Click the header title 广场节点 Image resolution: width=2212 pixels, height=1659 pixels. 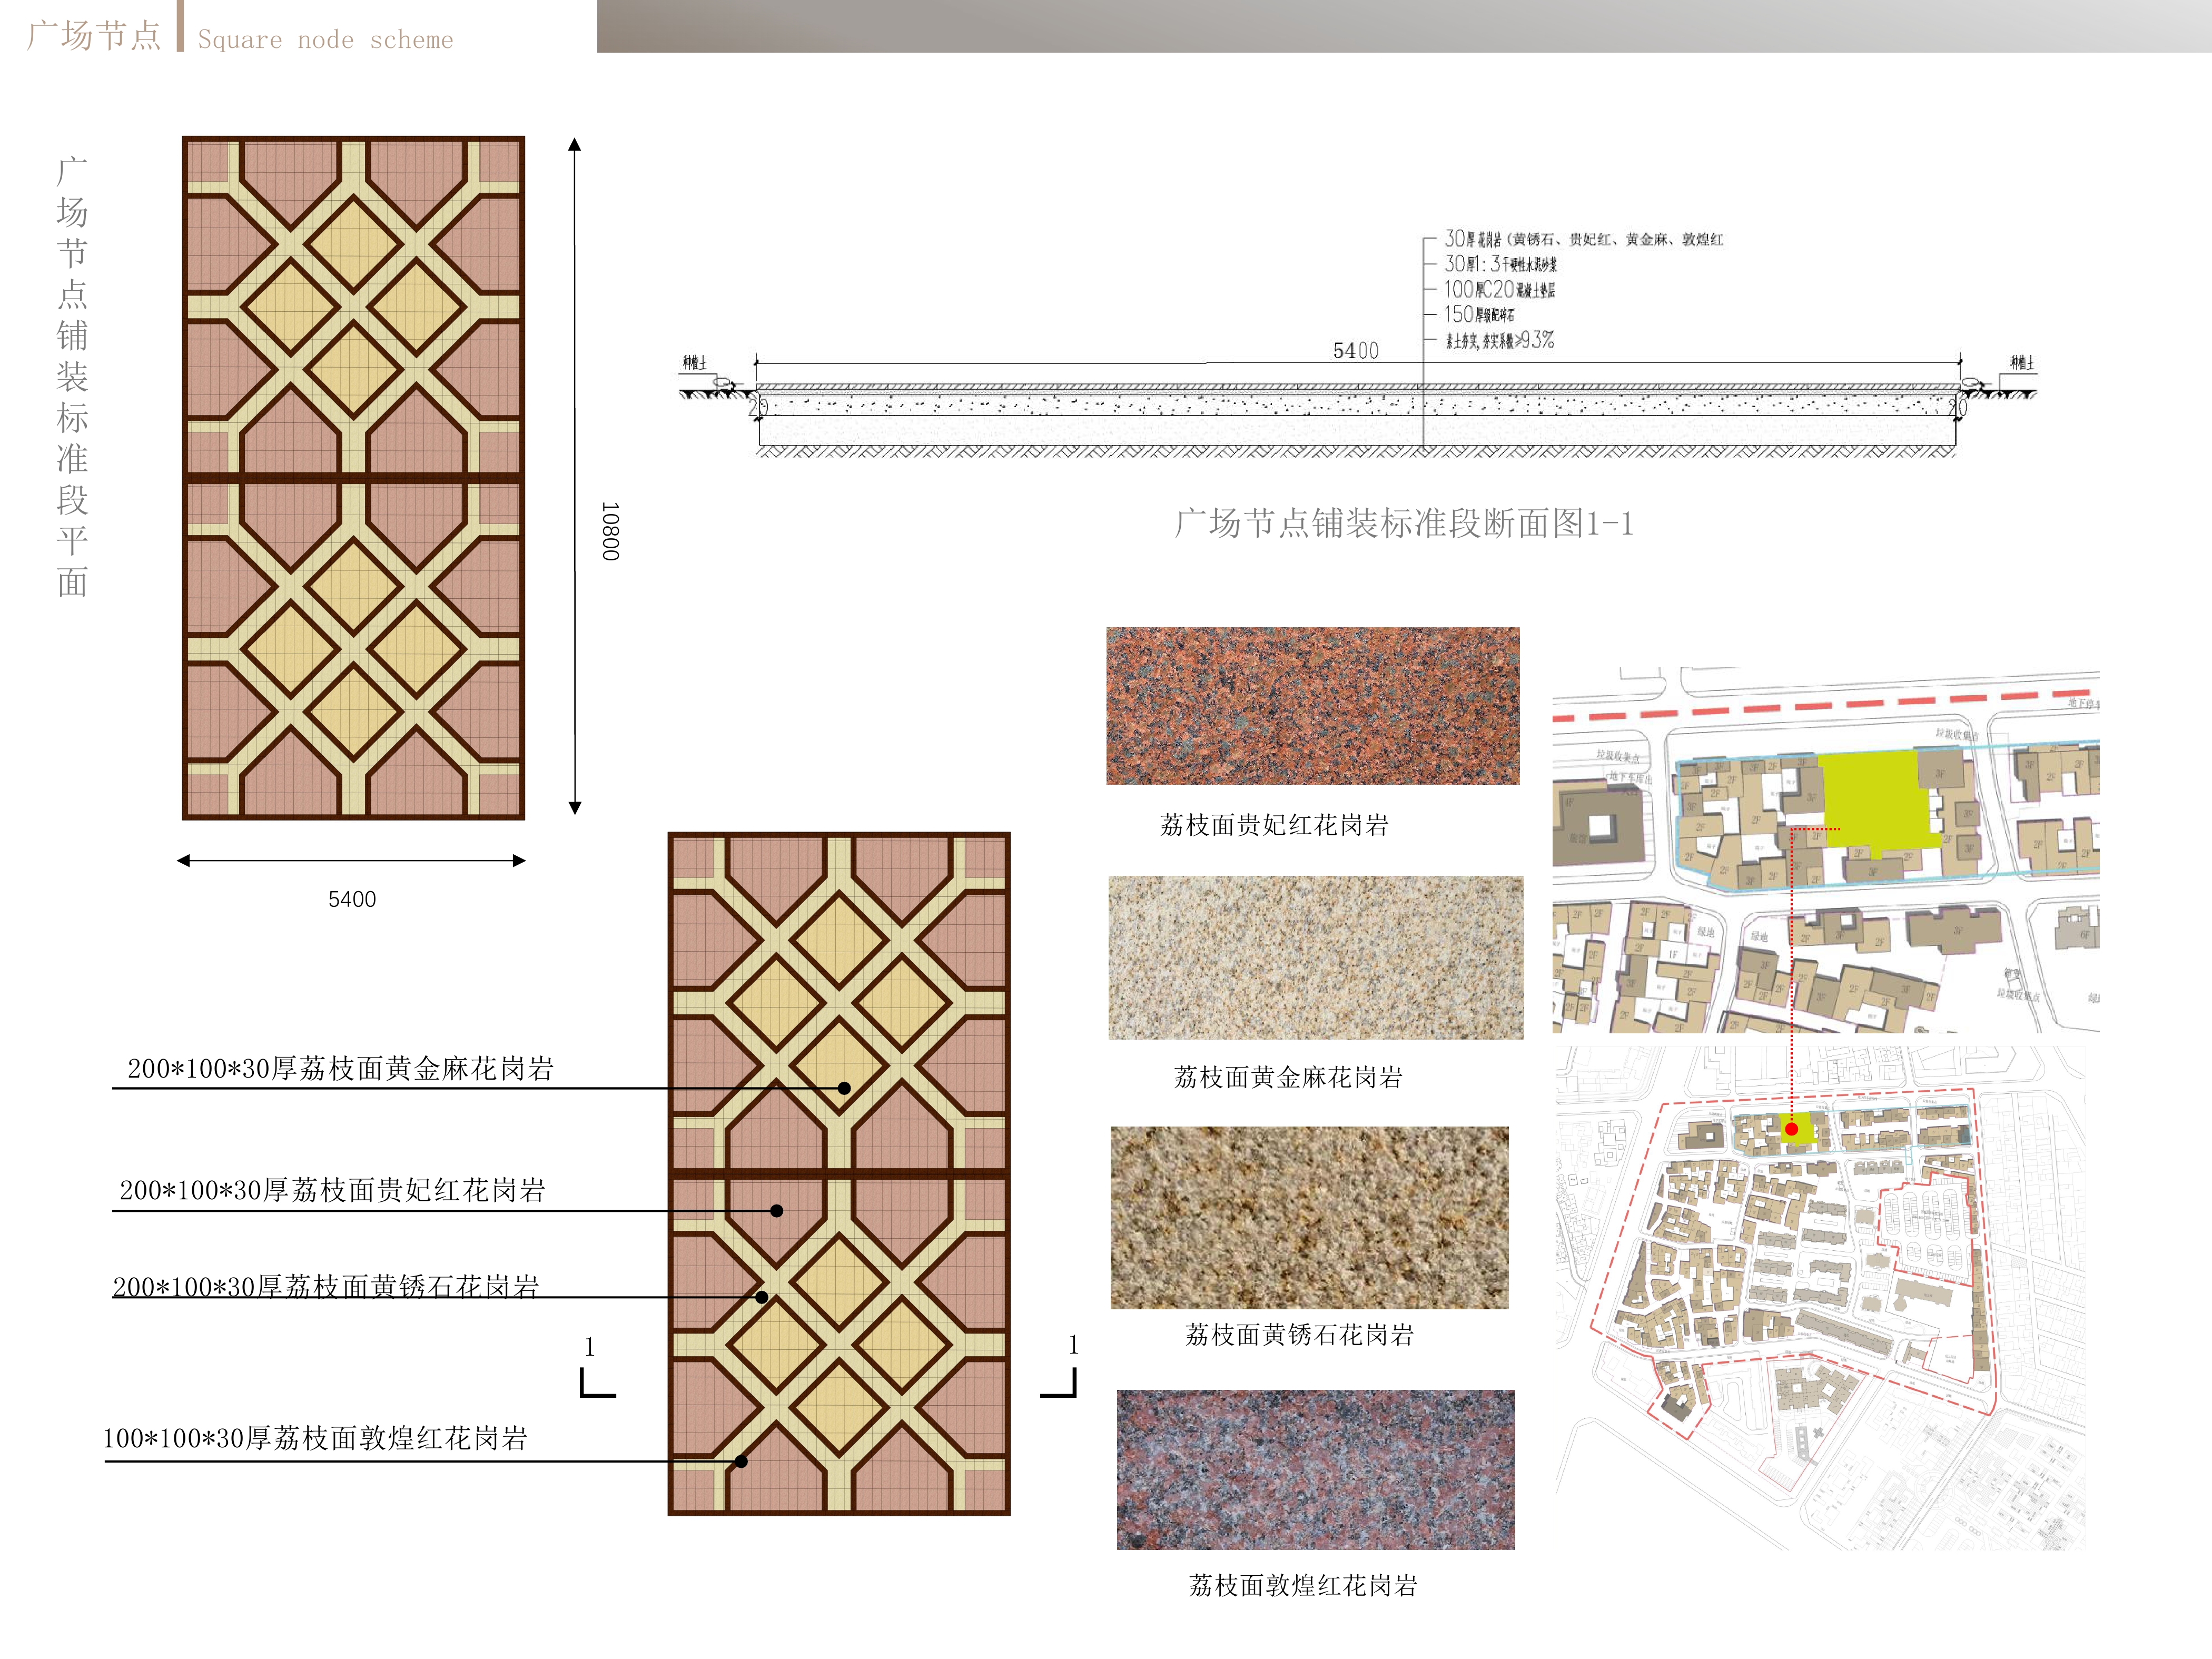pos(94,35)
